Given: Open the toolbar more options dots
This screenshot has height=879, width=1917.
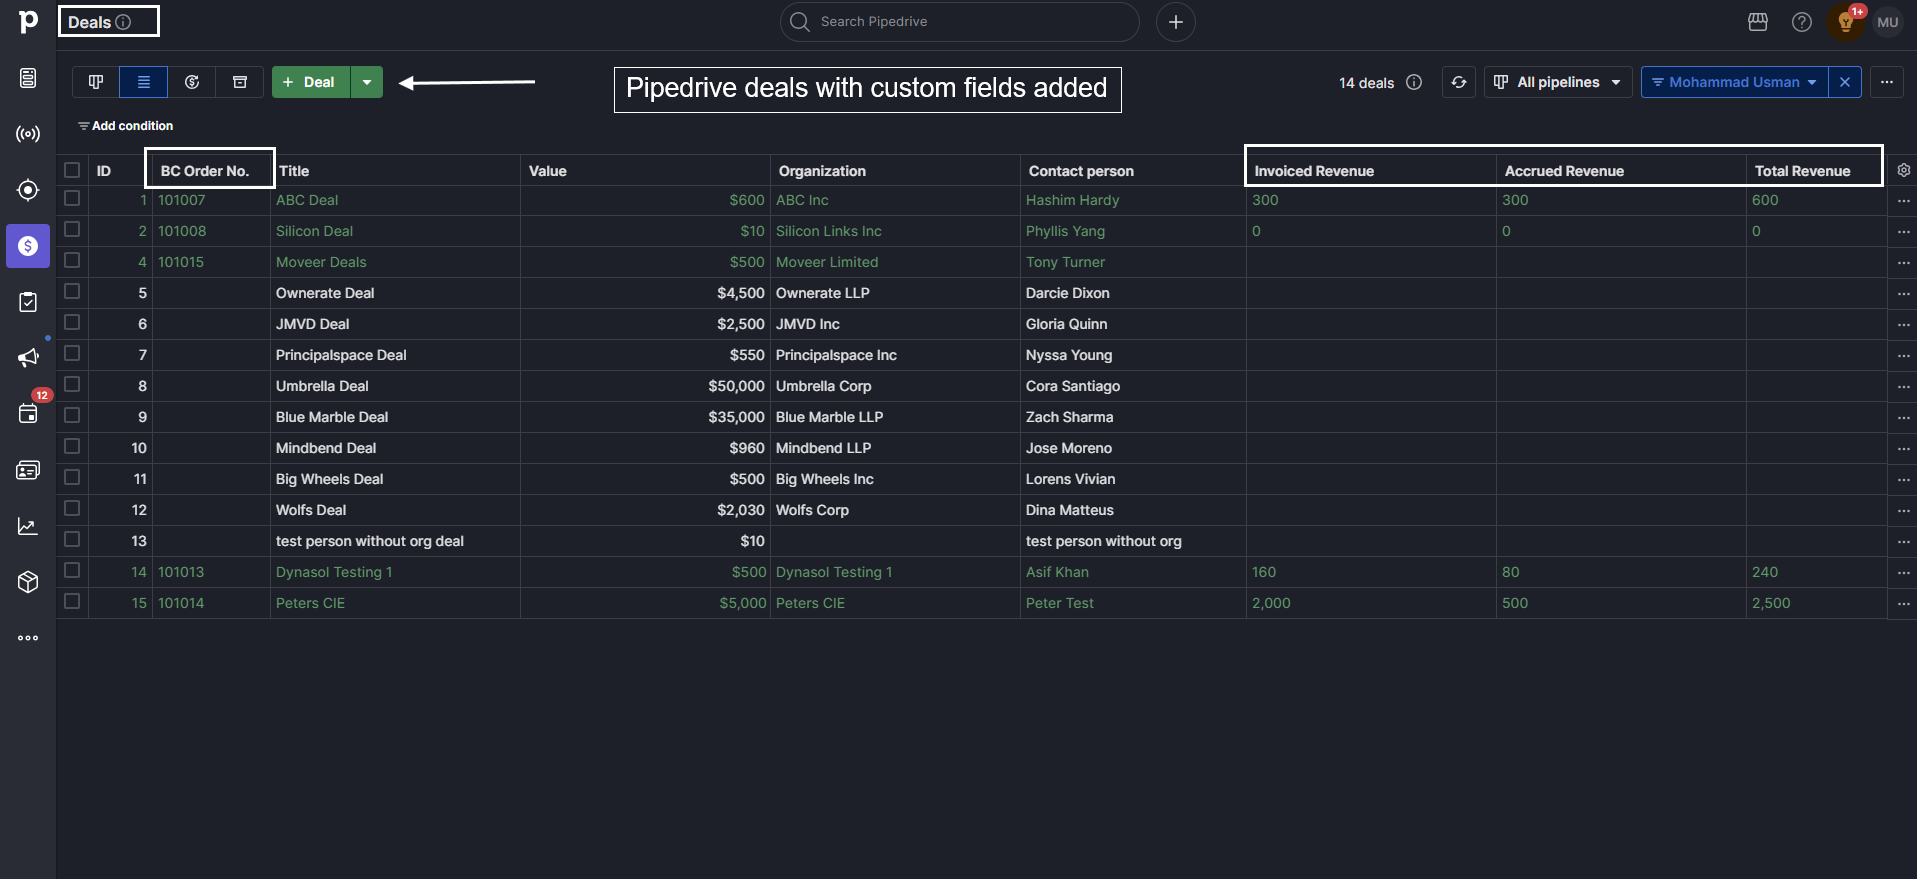Looking at the screenshot, I should 1887,82.
